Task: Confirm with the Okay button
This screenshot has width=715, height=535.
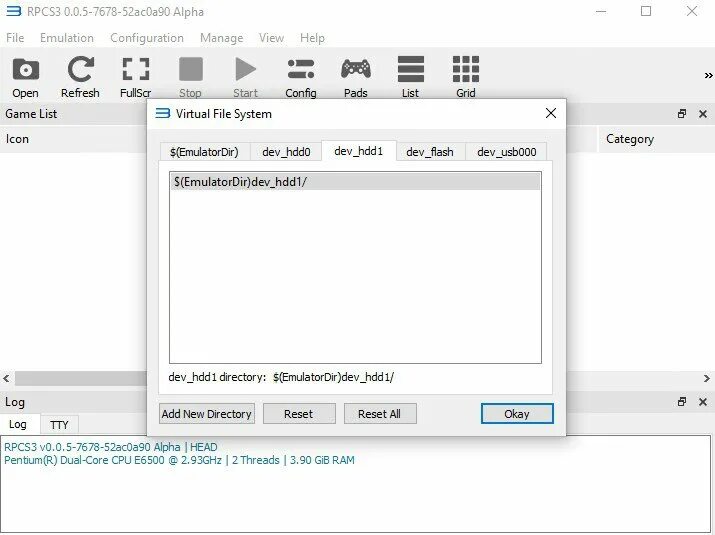Action: [517, 414]
